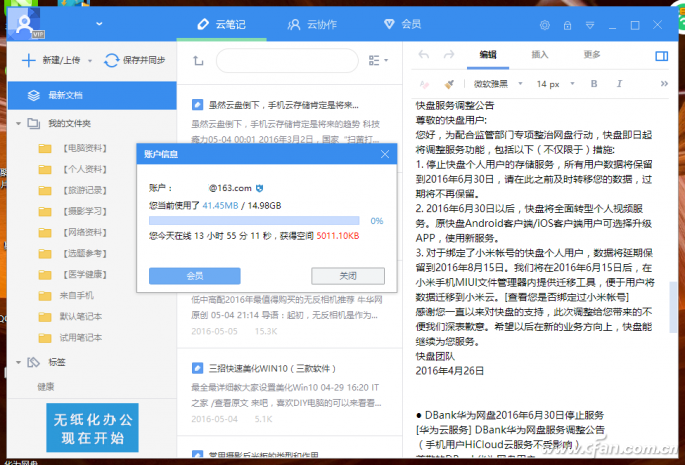
Task: Click the 无纸化办公 现在开始 banner
Action: 92,427
